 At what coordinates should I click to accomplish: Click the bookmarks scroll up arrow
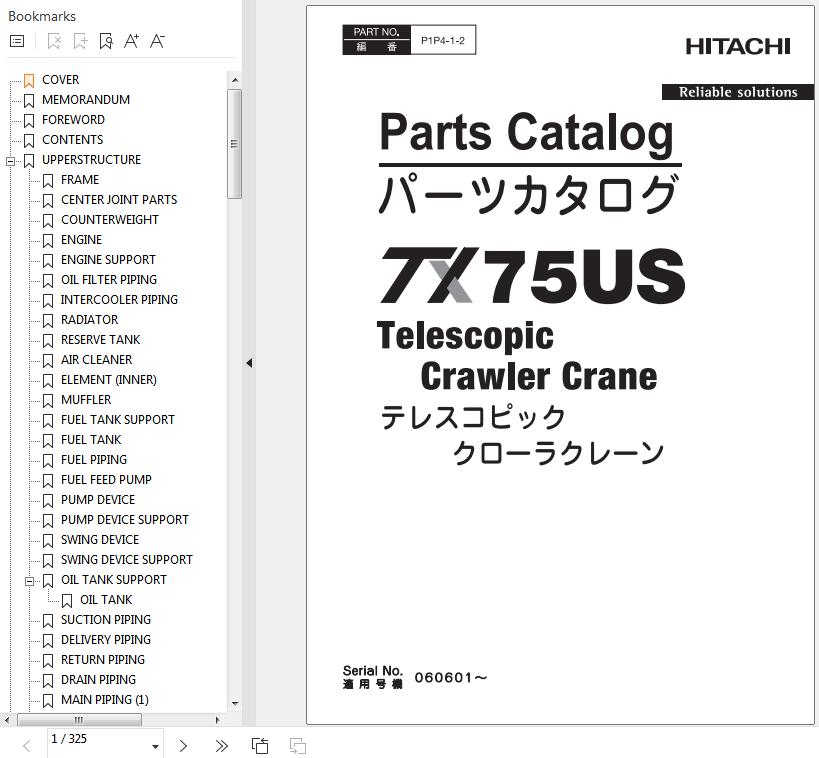click(235, 80)
